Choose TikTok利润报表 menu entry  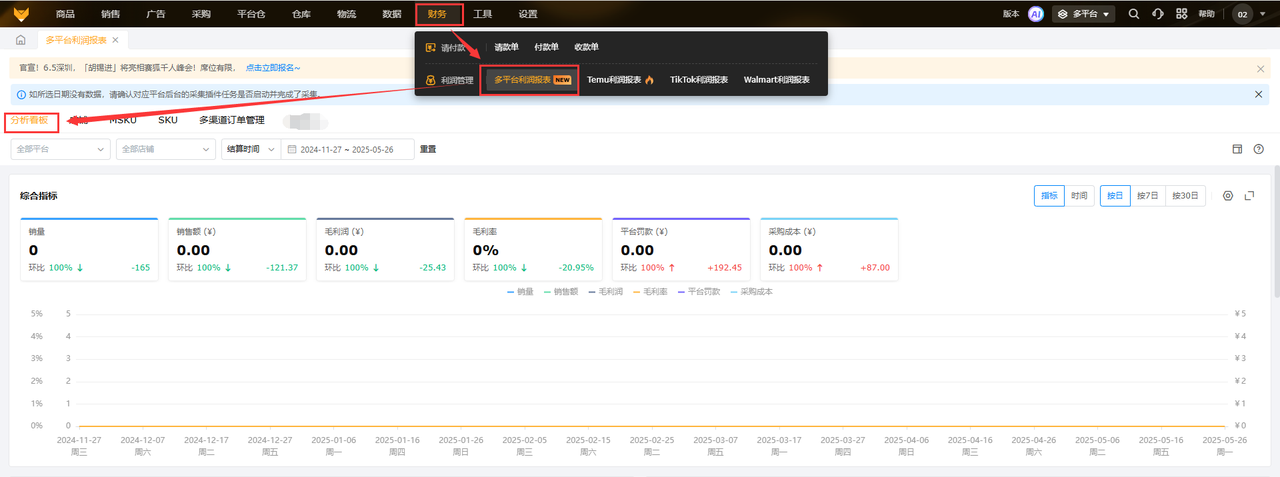tap(699, 80)
